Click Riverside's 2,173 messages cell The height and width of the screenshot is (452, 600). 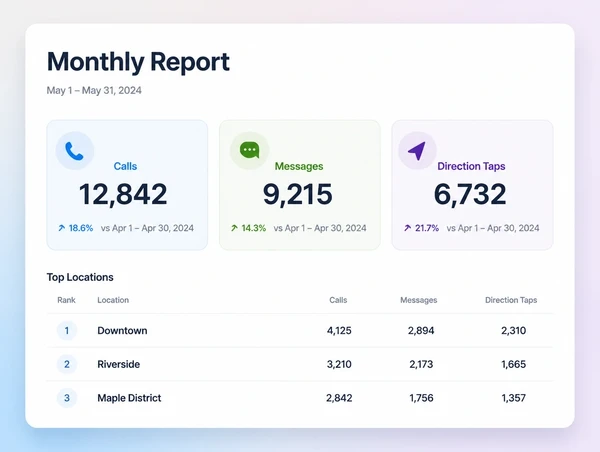[x=421, y=364]
